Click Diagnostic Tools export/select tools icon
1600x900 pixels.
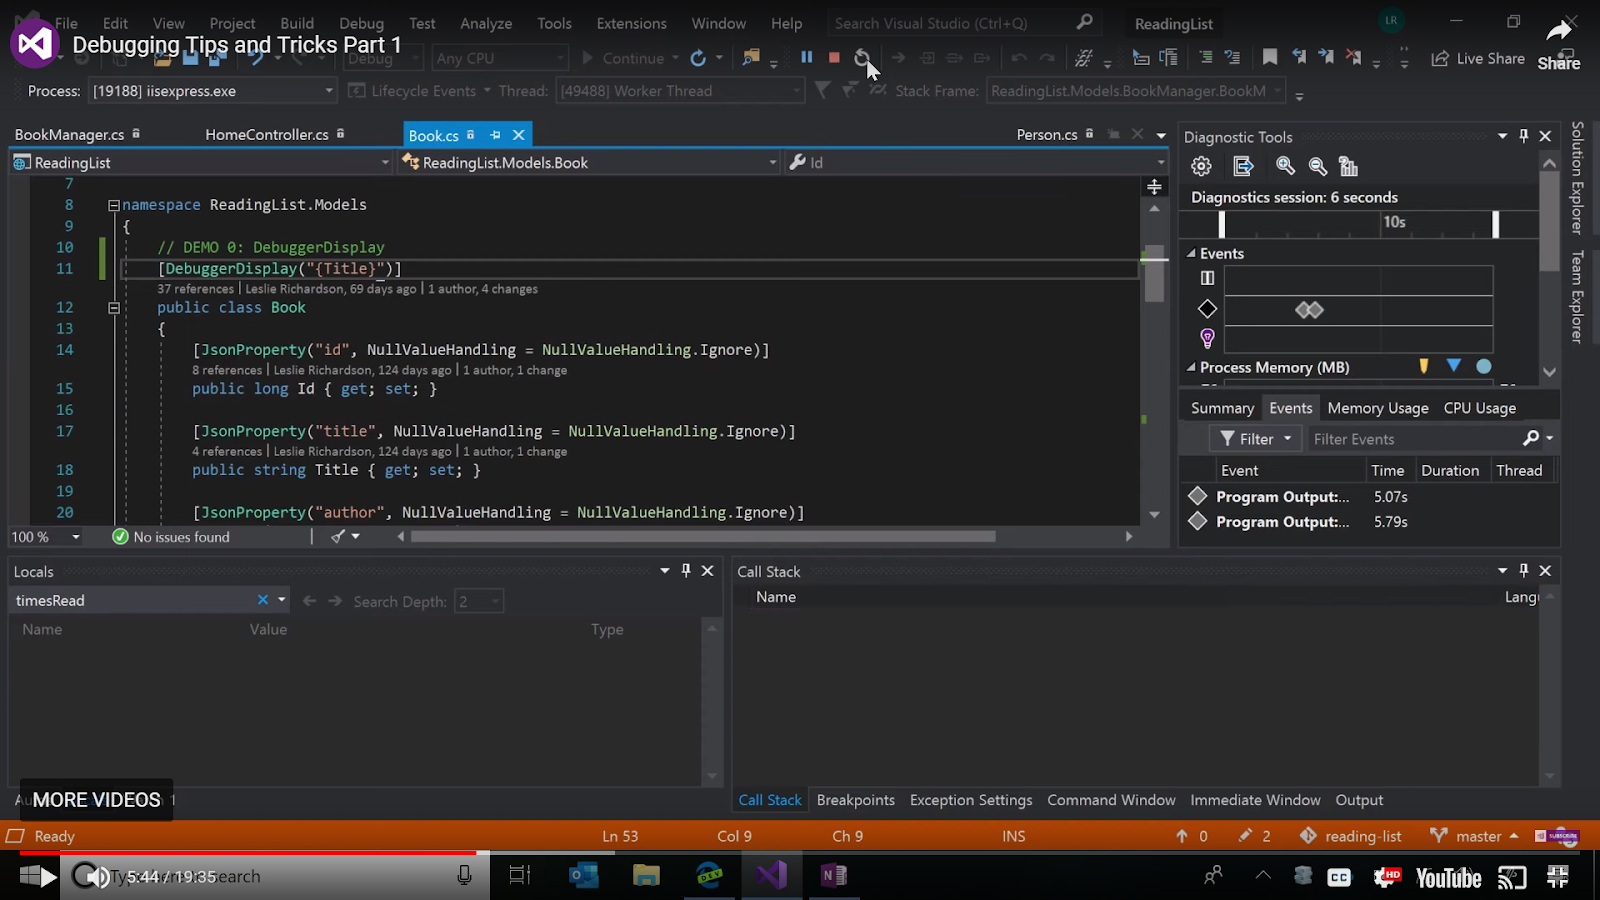1243,167
